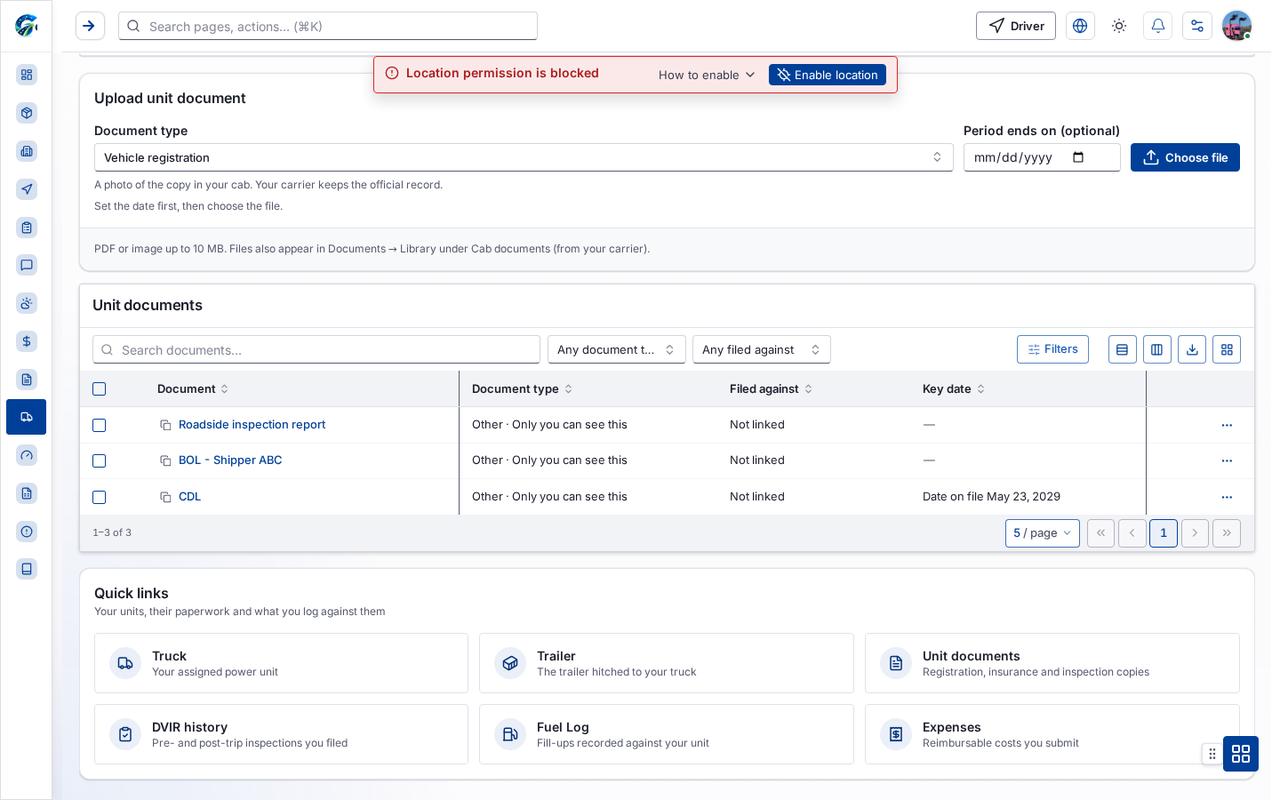This screenshot has height=800, width=1280.
Task: Expand sidebar with arrow button
Action: coord(90,26)
